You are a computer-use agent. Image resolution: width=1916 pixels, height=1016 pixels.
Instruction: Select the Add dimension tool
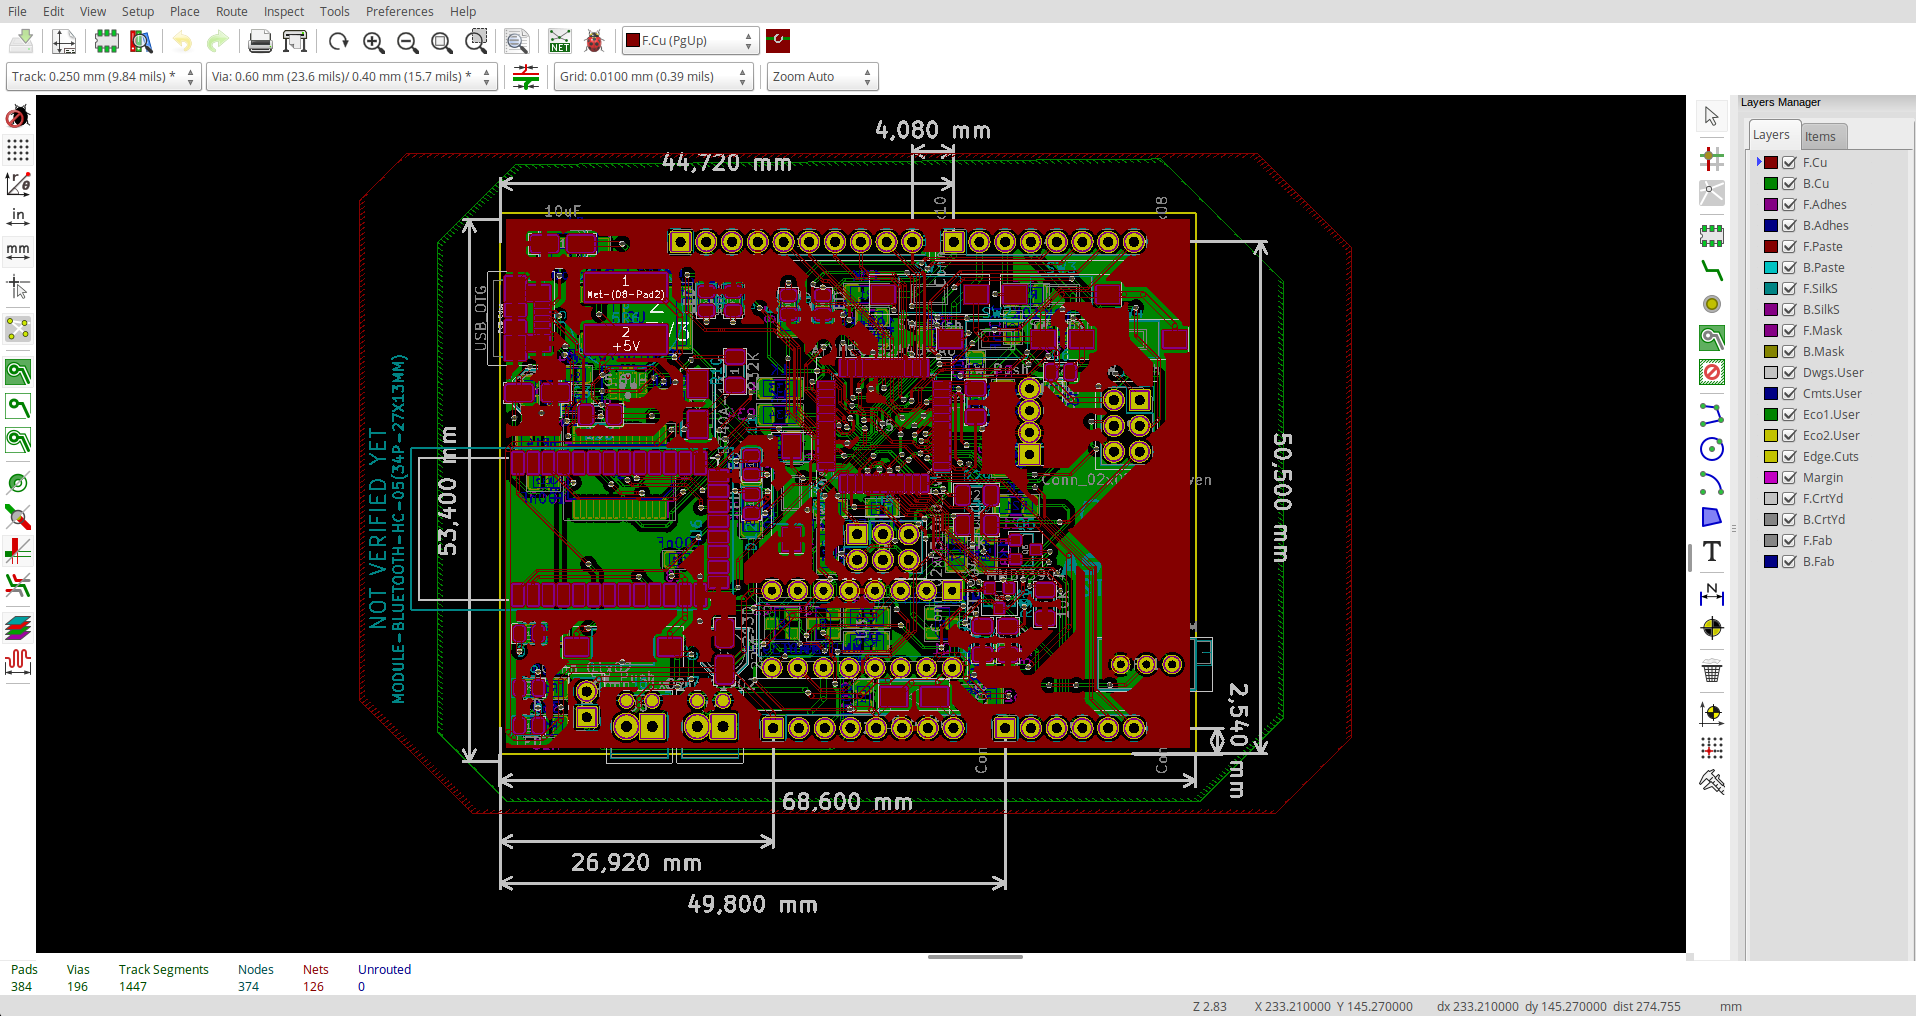click(1712, 594)
